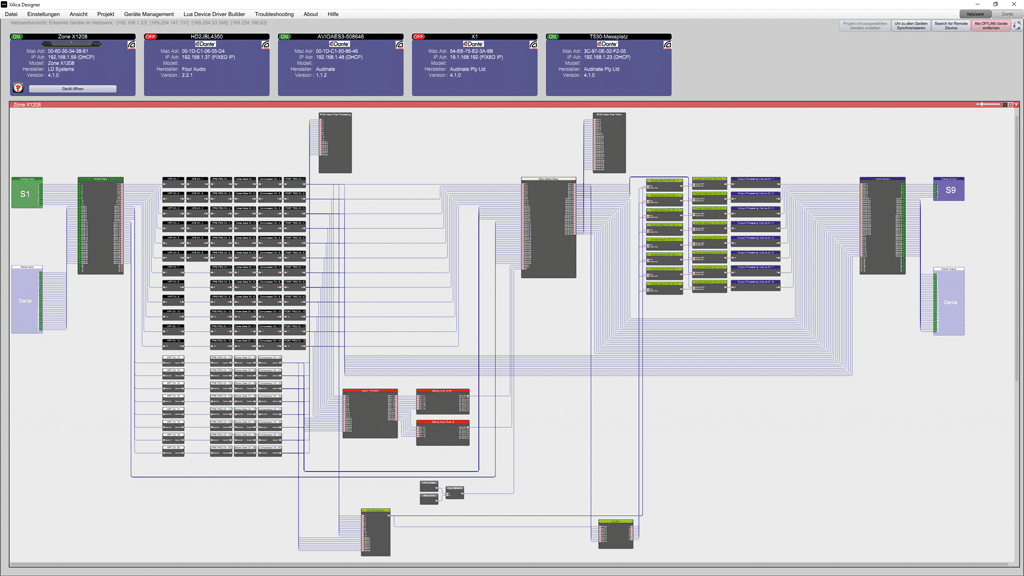Toggle ON status badge of Zone X1208
This screenshot has width=1024, height=576.
click(x=16, y=37)
